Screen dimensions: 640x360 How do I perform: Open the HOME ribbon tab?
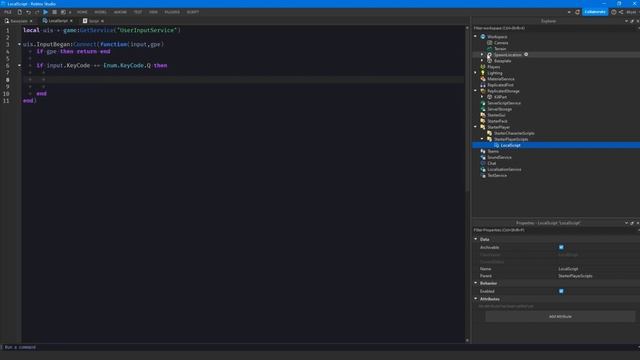pos(82,12)
